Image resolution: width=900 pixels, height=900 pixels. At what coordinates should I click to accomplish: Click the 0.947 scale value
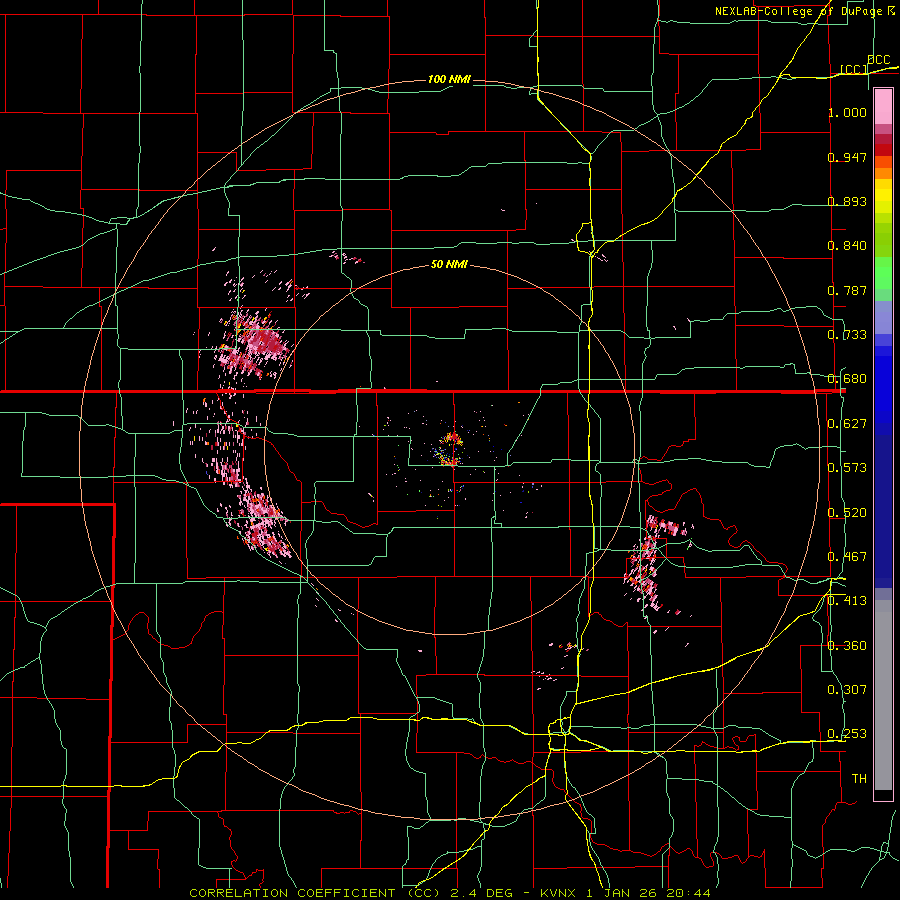847,157
